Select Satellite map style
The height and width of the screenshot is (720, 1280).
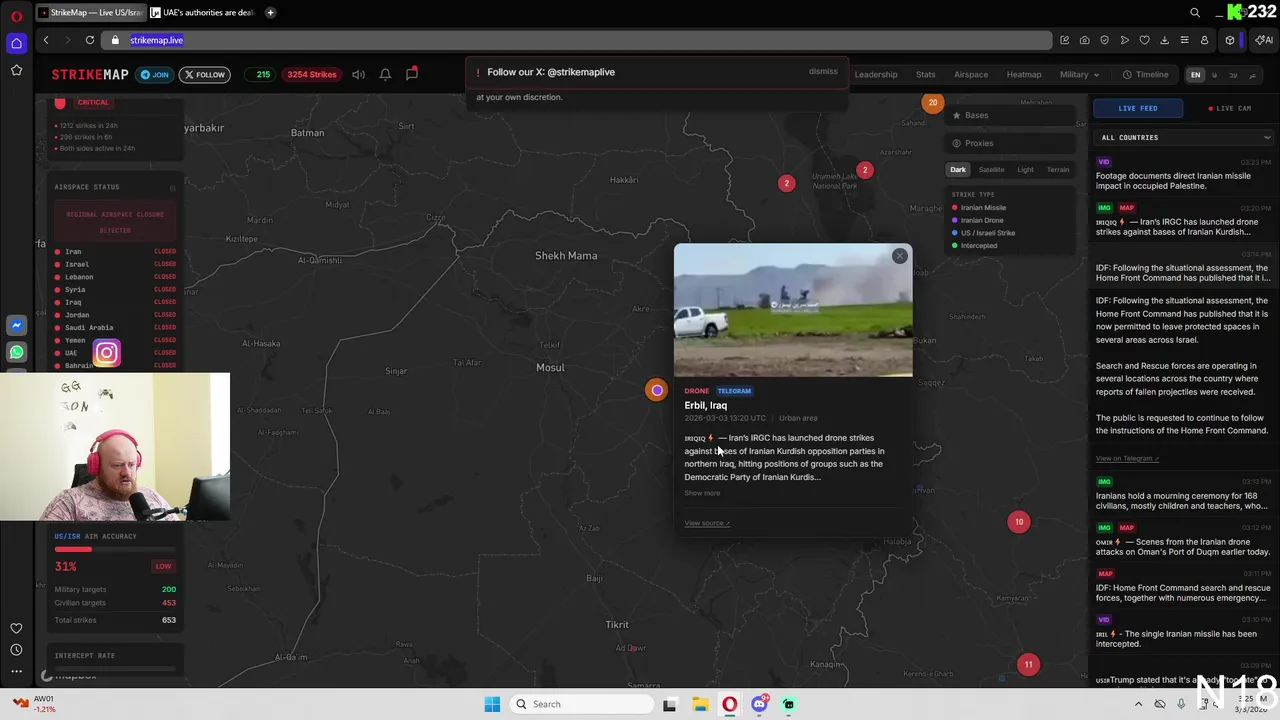tap(991, 170)
